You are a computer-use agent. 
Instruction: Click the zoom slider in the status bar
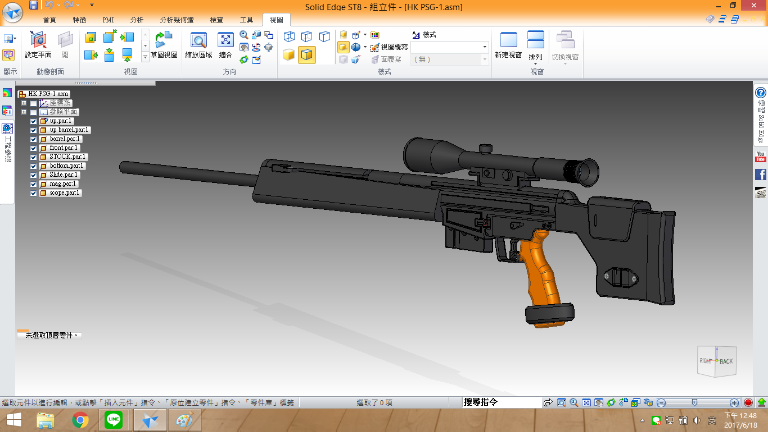click(x=695, y=403)
